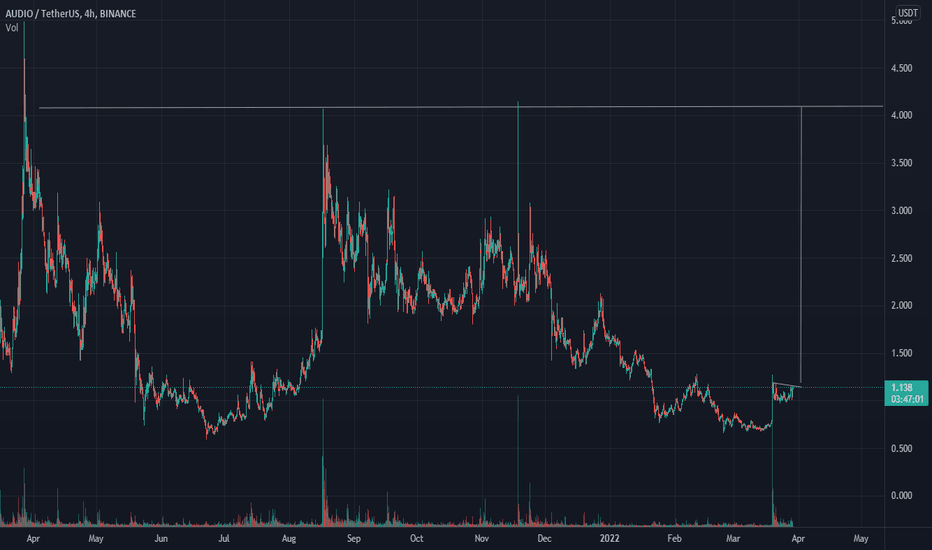Click the Apr label left on time axis
The image size is (932, 550).
pyautogui.click(x=33, y=539)
